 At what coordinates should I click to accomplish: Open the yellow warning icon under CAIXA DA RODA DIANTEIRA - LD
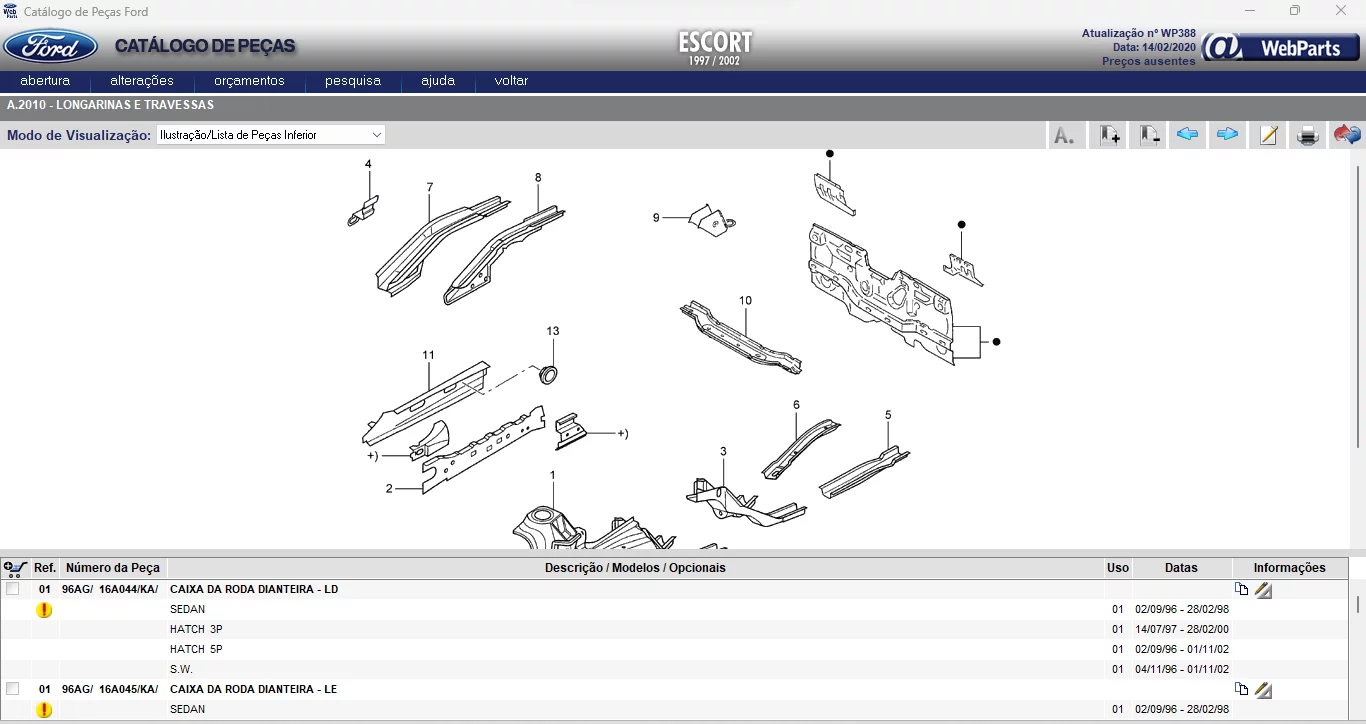(x=43, y=609)
